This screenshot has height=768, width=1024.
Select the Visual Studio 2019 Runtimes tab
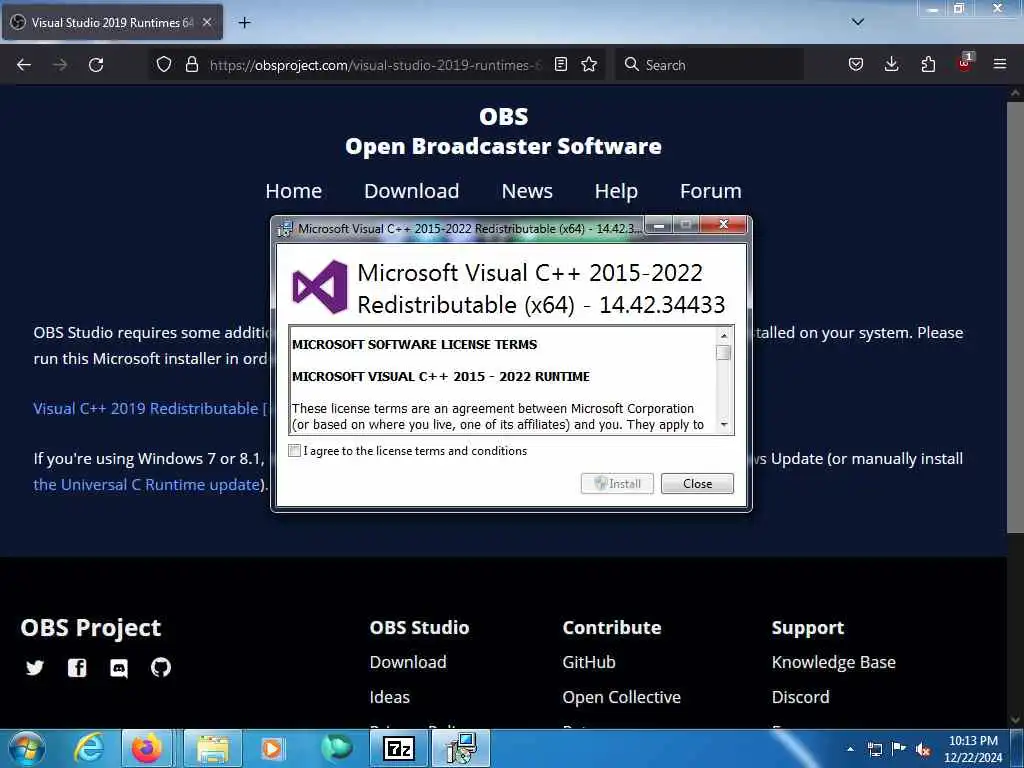[x=112, y=22]
